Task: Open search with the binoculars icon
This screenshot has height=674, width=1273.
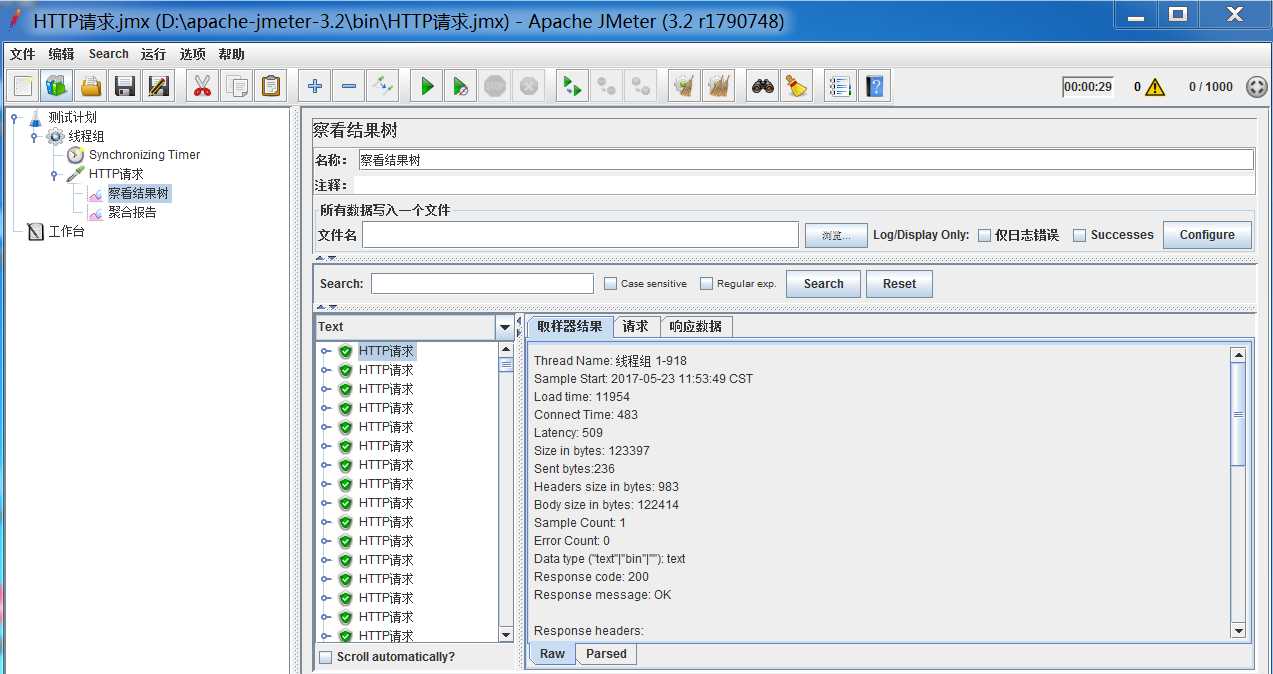Action: pyautogui.click(x=763, y=86)
